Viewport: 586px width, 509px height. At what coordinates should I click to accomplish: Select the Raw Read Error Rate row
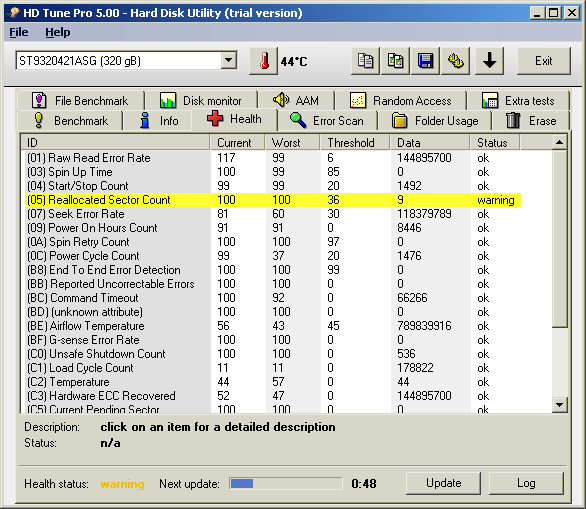[273, 158]
